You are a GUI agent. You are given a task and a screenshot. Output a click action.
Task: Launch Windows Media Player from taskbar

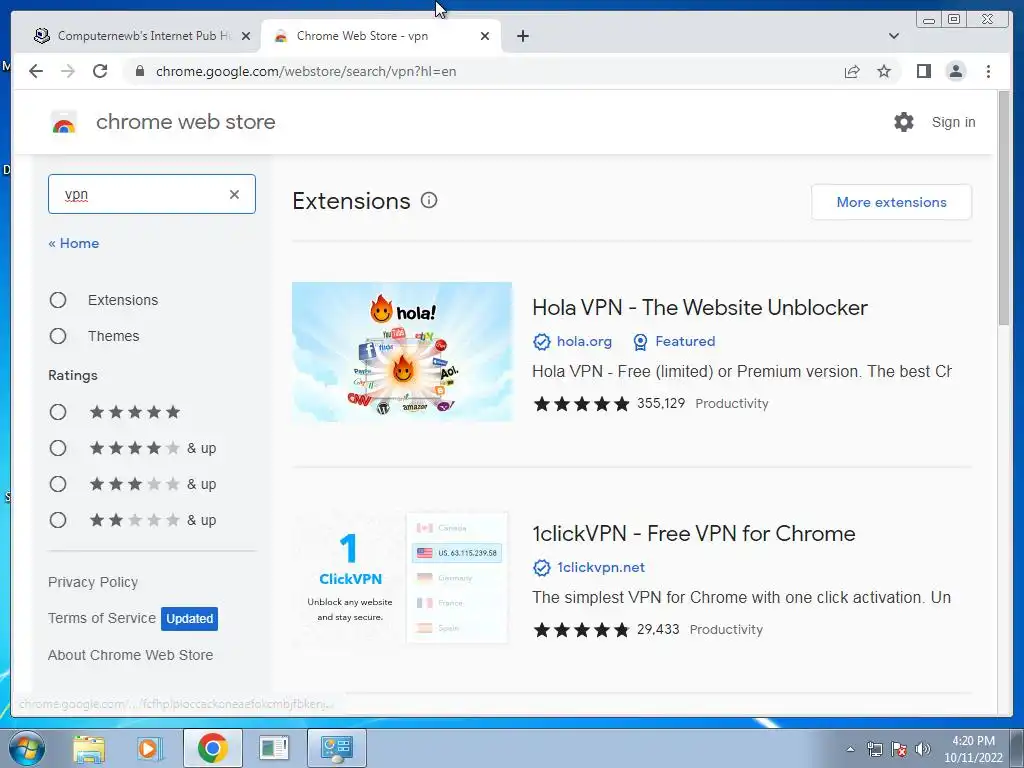click(x=150, y=748)
